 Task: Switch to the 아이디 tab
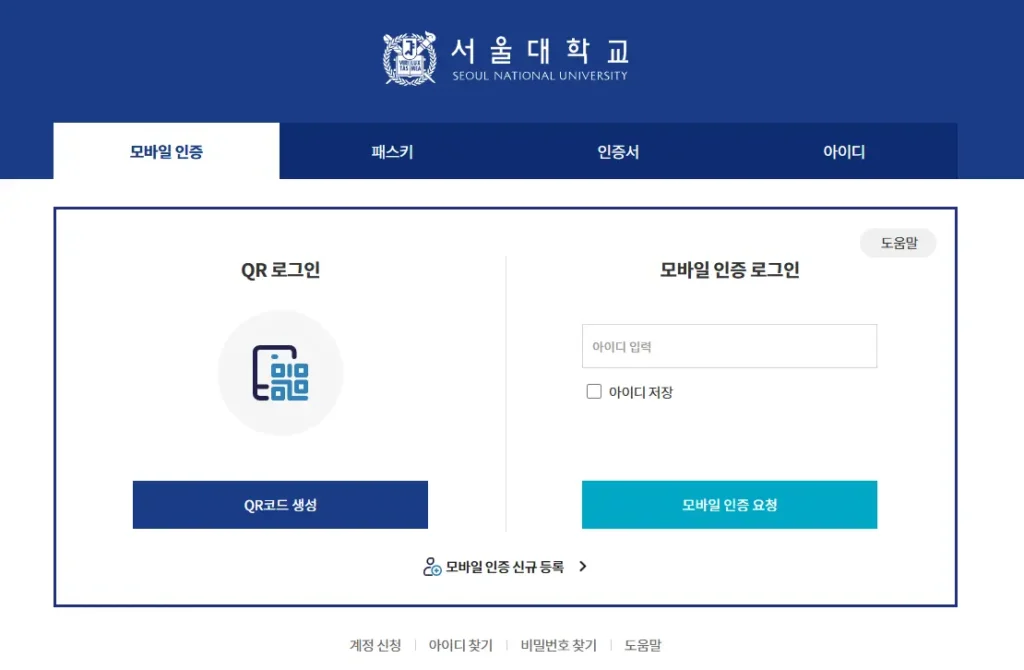[844, 151]
